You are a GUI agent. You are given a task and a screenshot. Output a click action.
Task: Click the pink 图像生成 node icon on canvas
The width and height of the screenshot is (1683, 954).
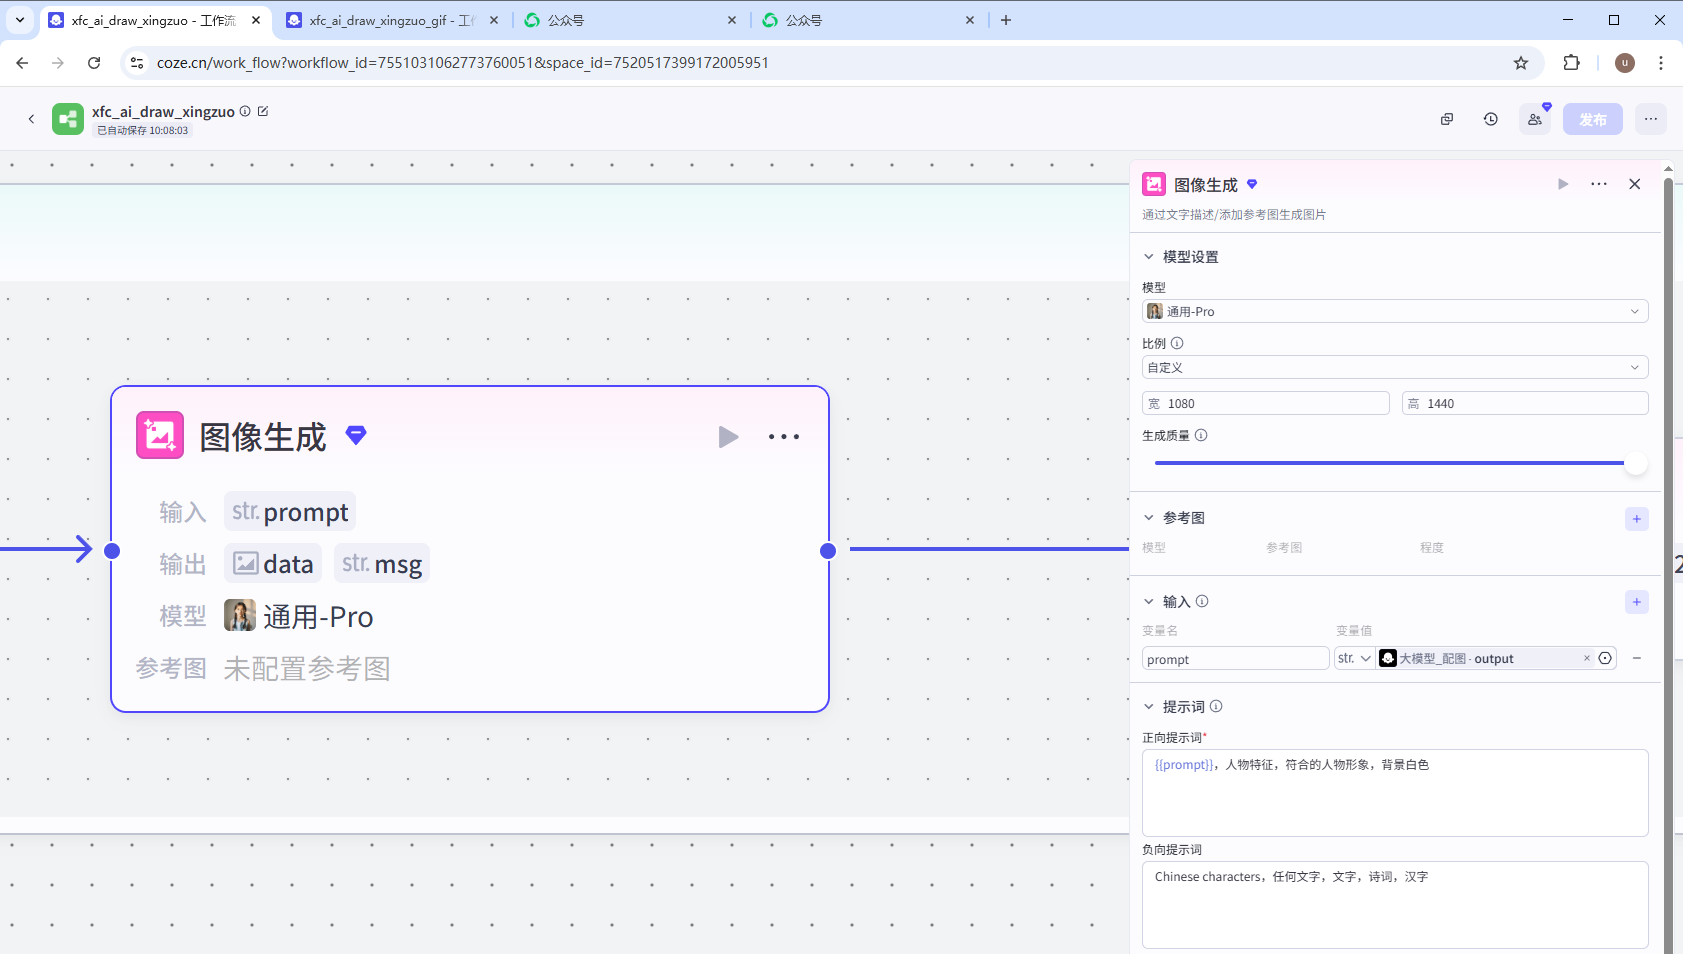point(160,435)
